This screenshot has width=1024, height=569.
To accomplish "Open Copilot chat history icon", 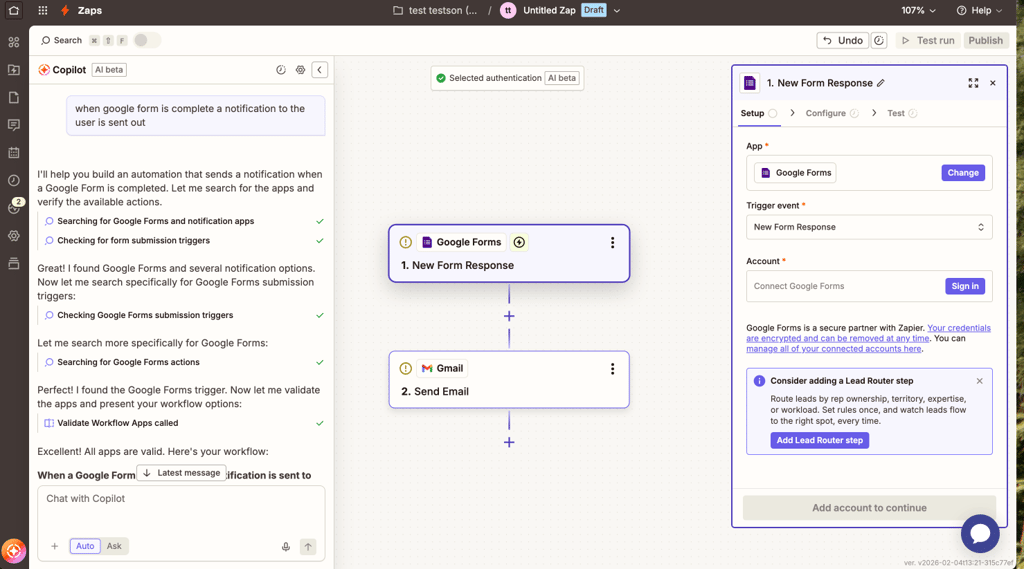I will 281,70.
